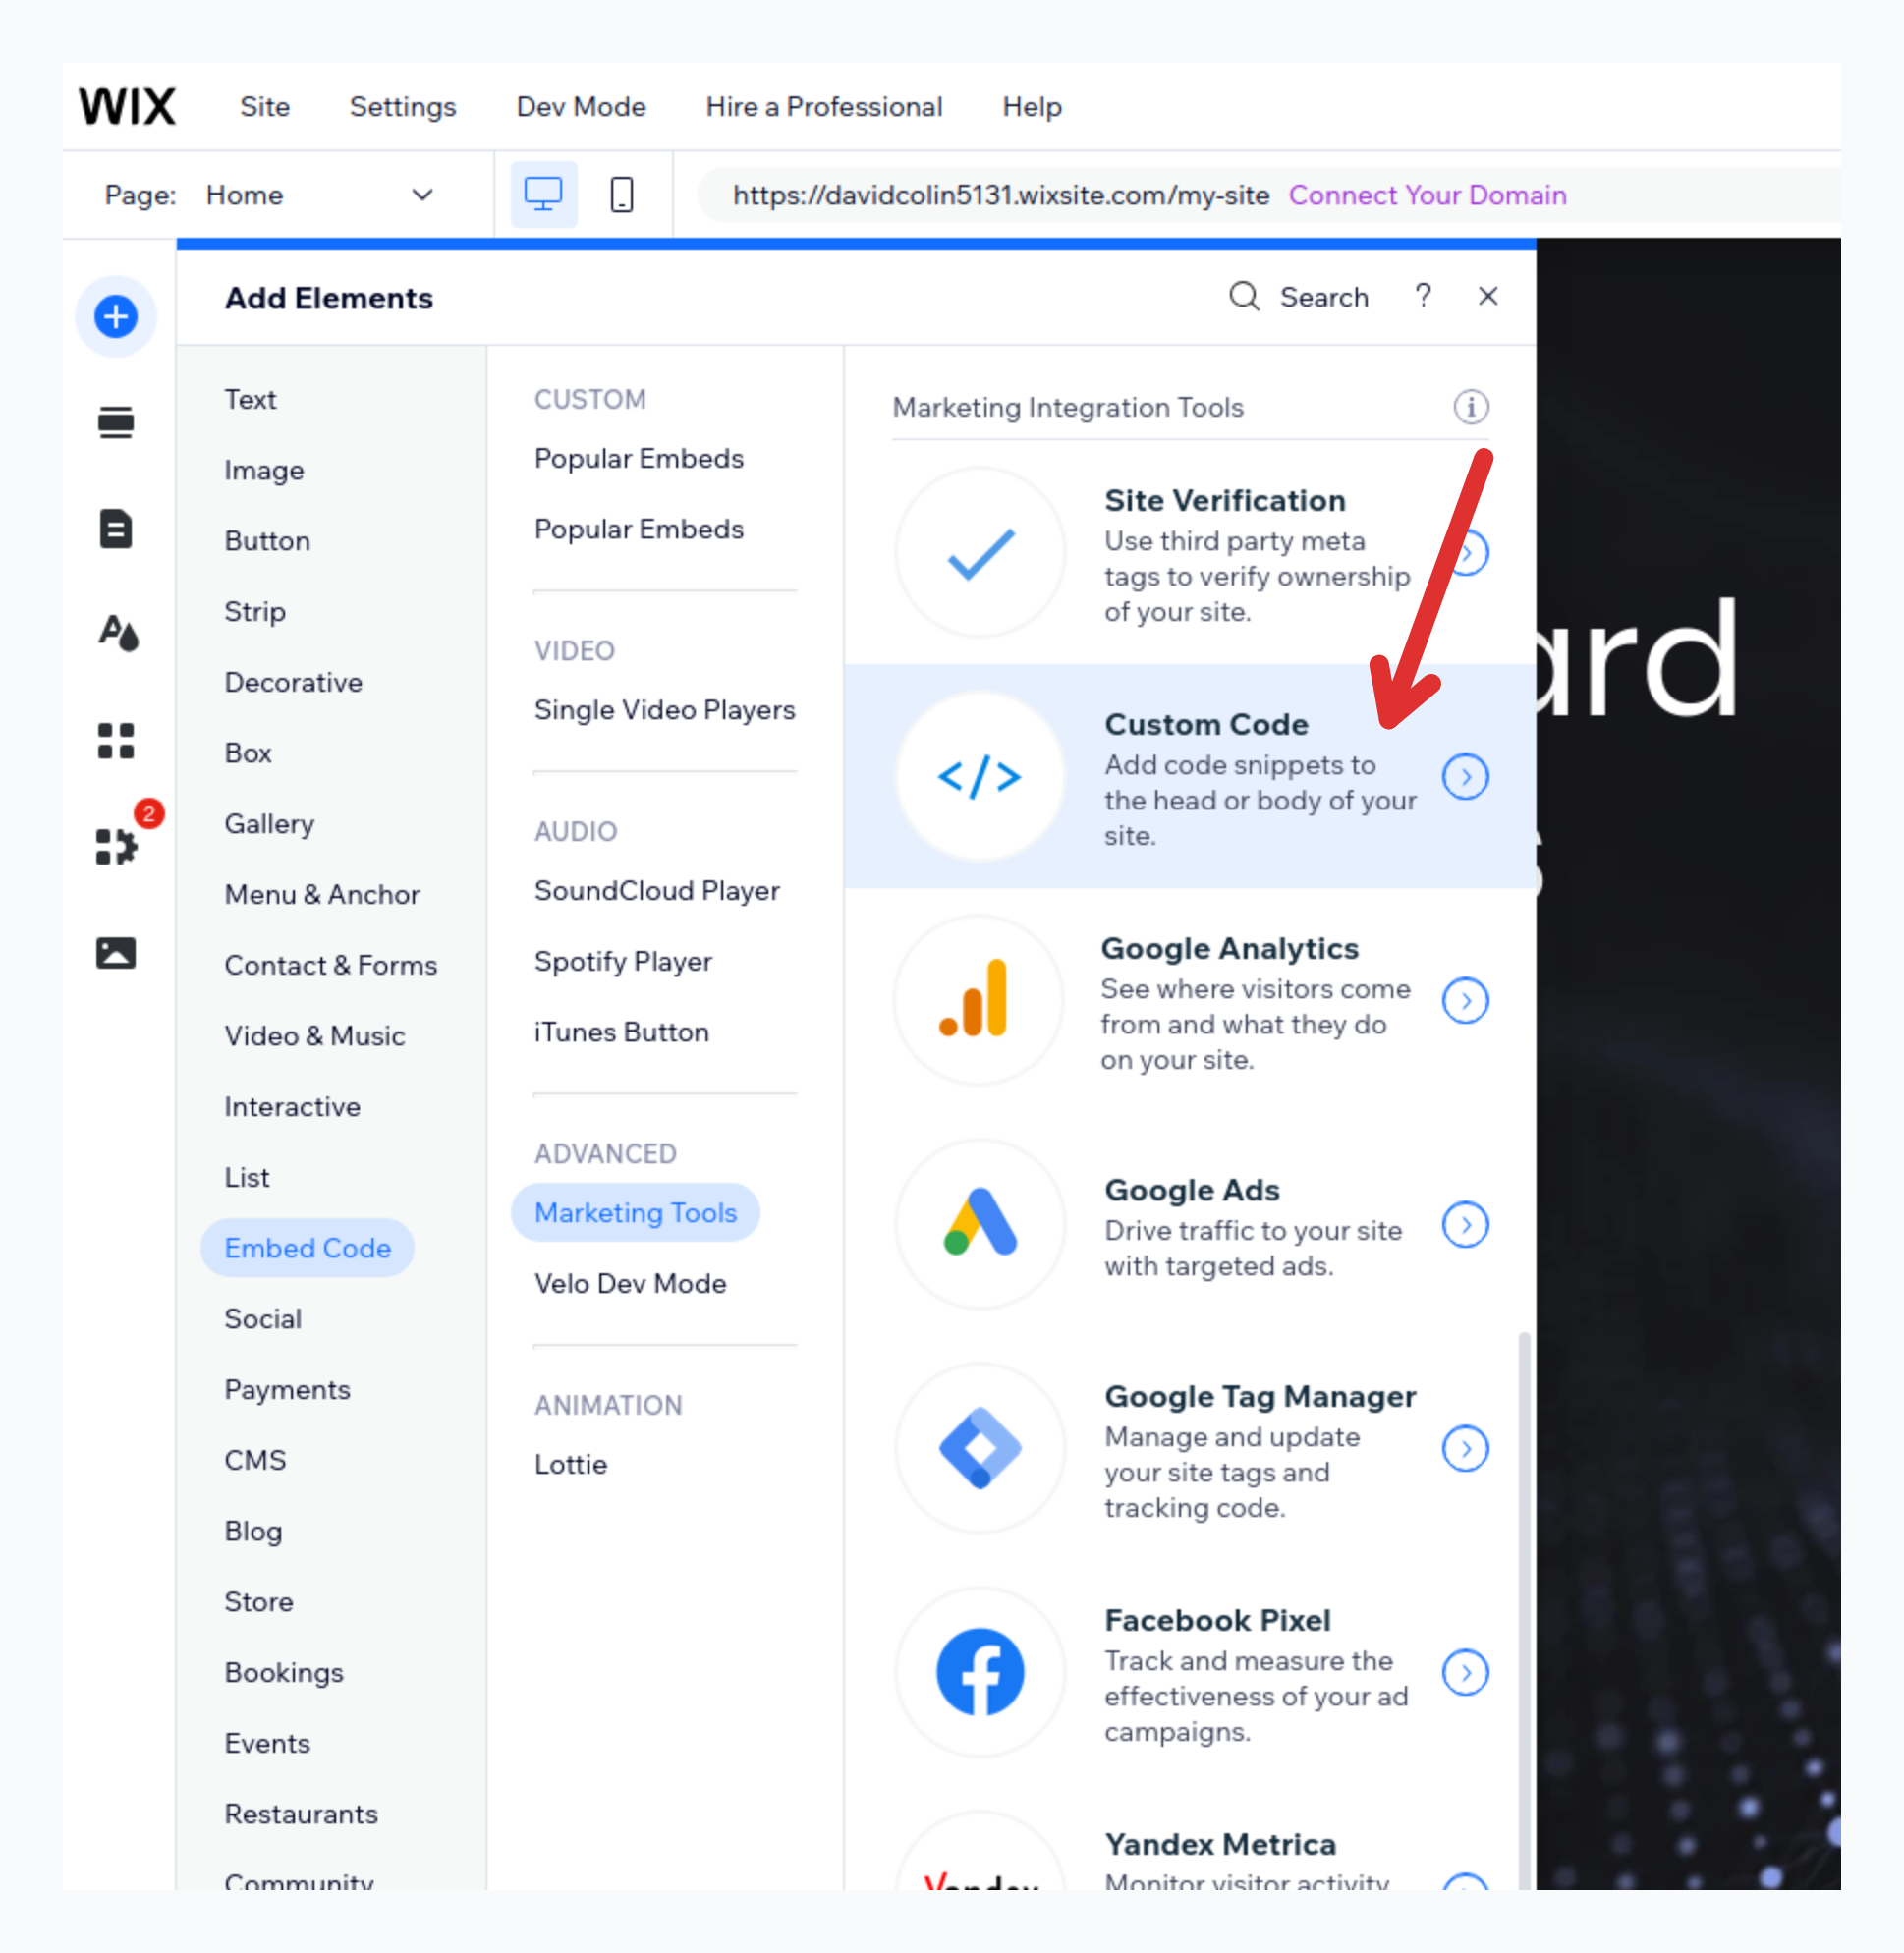Click the Google Analytics bar chart icon
The width and height of the screenshot is (1904, 1953).
(x=979, y=997)
